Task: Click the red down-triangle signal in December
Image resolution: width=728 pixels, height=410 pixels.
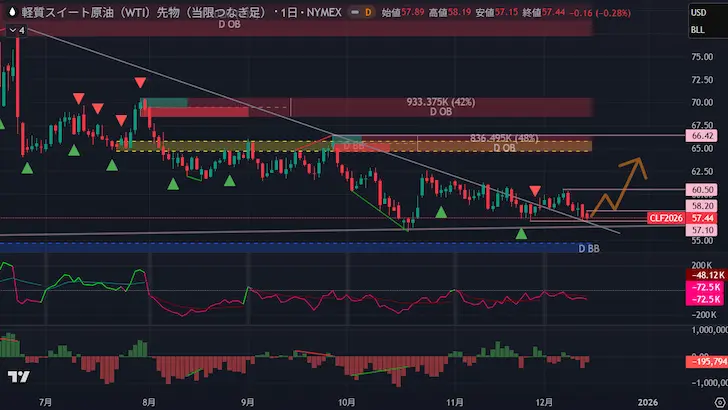Action: tap(536, 190)
